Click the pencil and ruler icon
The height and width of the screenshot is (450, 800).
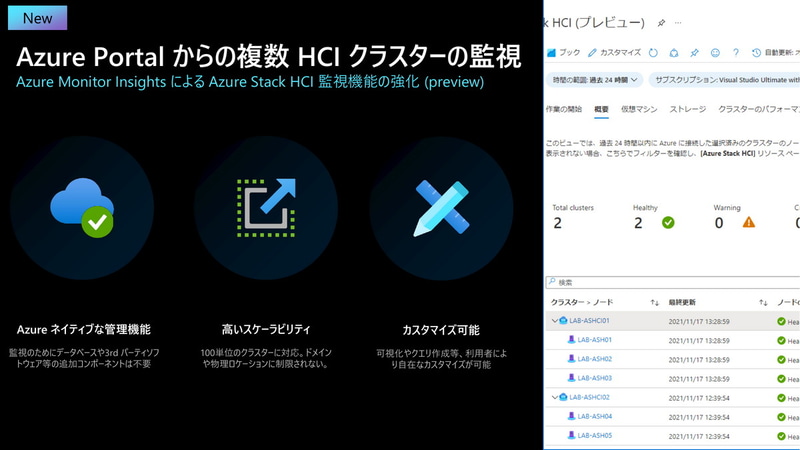pos(442,209)
